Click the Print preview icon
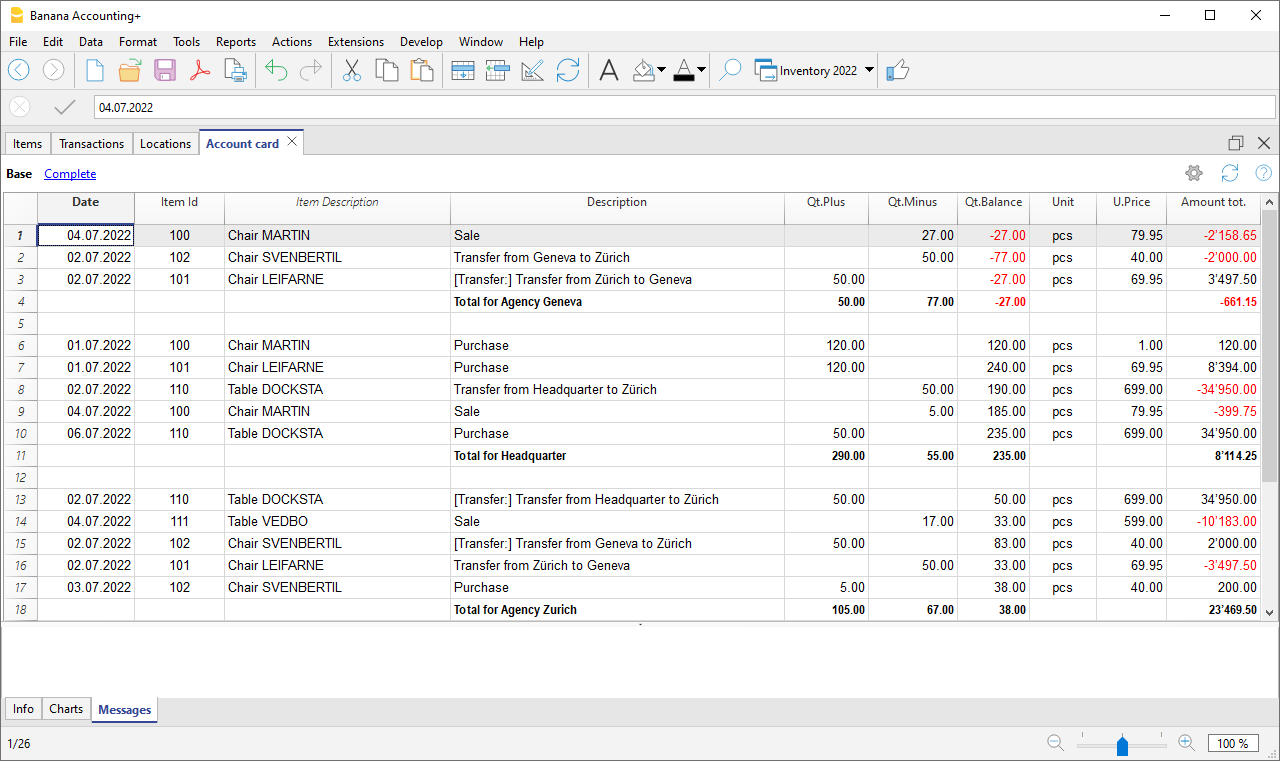The image size is (1280, 761). [235, 70]
